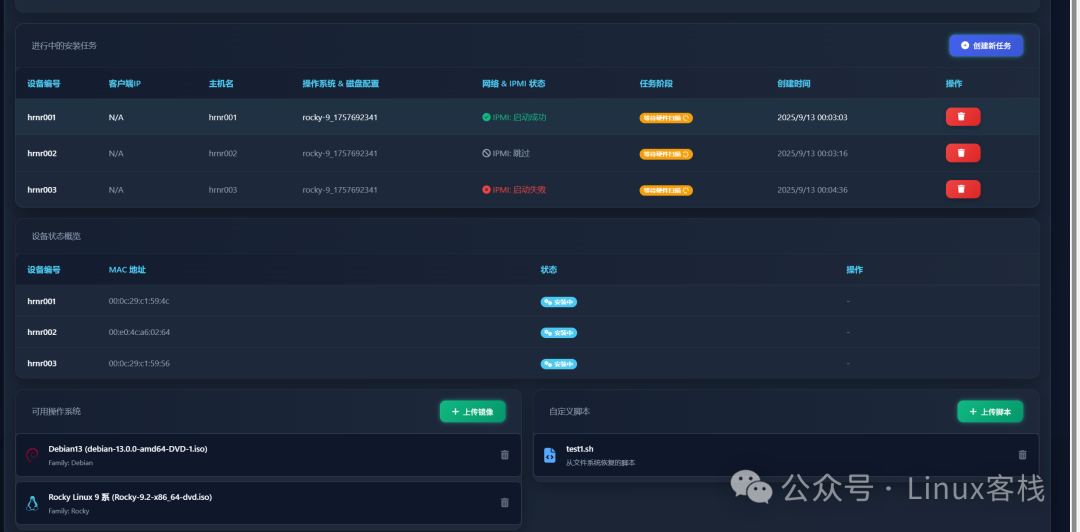Click the Rocky Linux 9 ISO entry title
This screenshot has width=1080, height=532.
point(130,497)
